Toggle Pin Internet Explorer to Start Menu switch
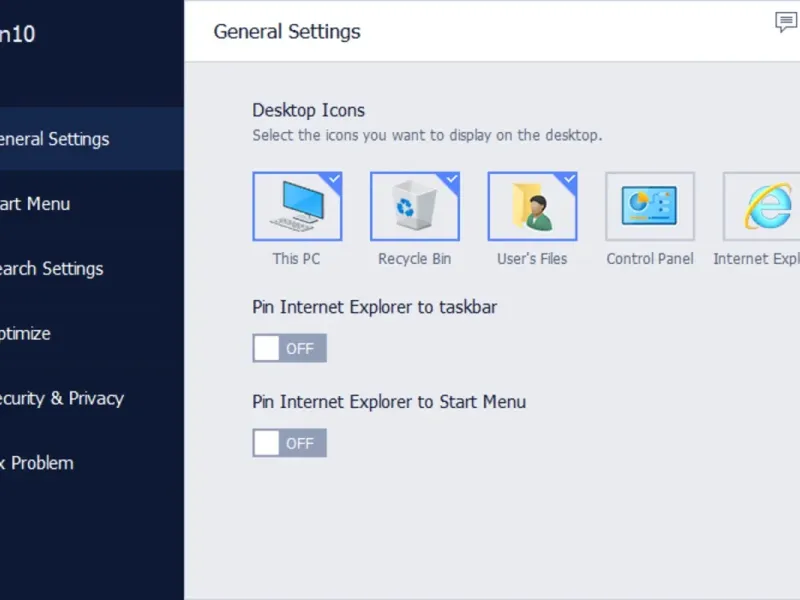800x600 pixels. (x=289, y=443)
